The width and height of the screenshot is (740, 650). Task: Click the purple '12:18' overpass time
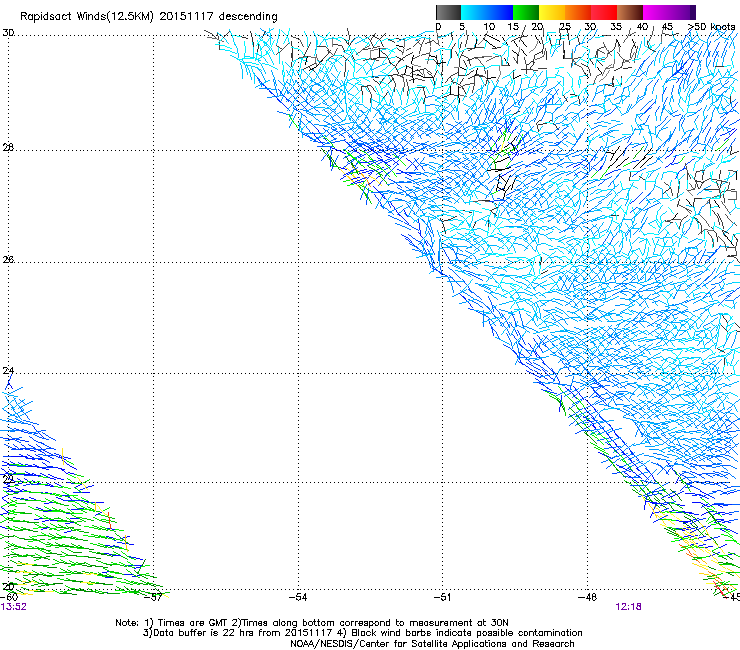coord(628,607)
